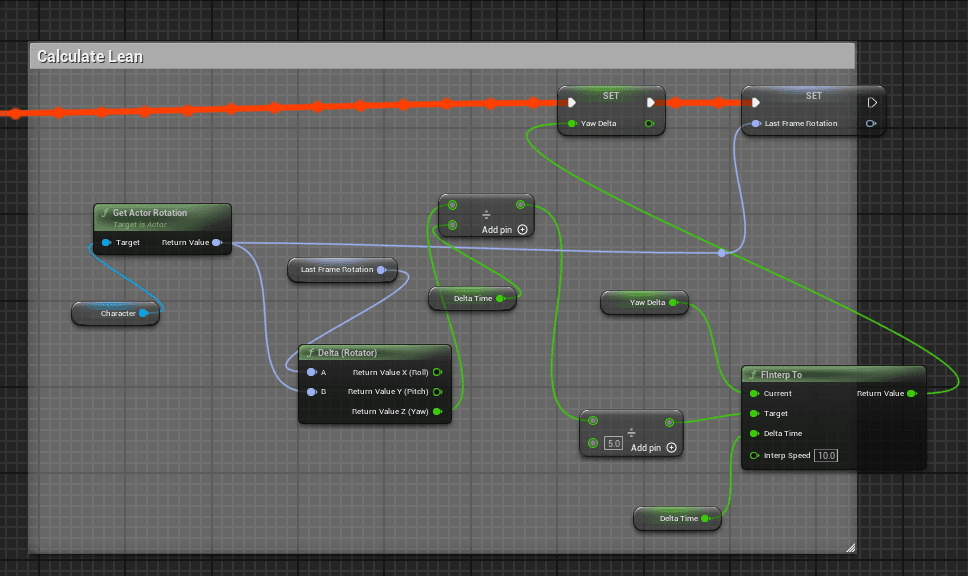The image size is (968, 576).
Task: Click the Delta (Rotator) function icon
Action: (310, 353)
